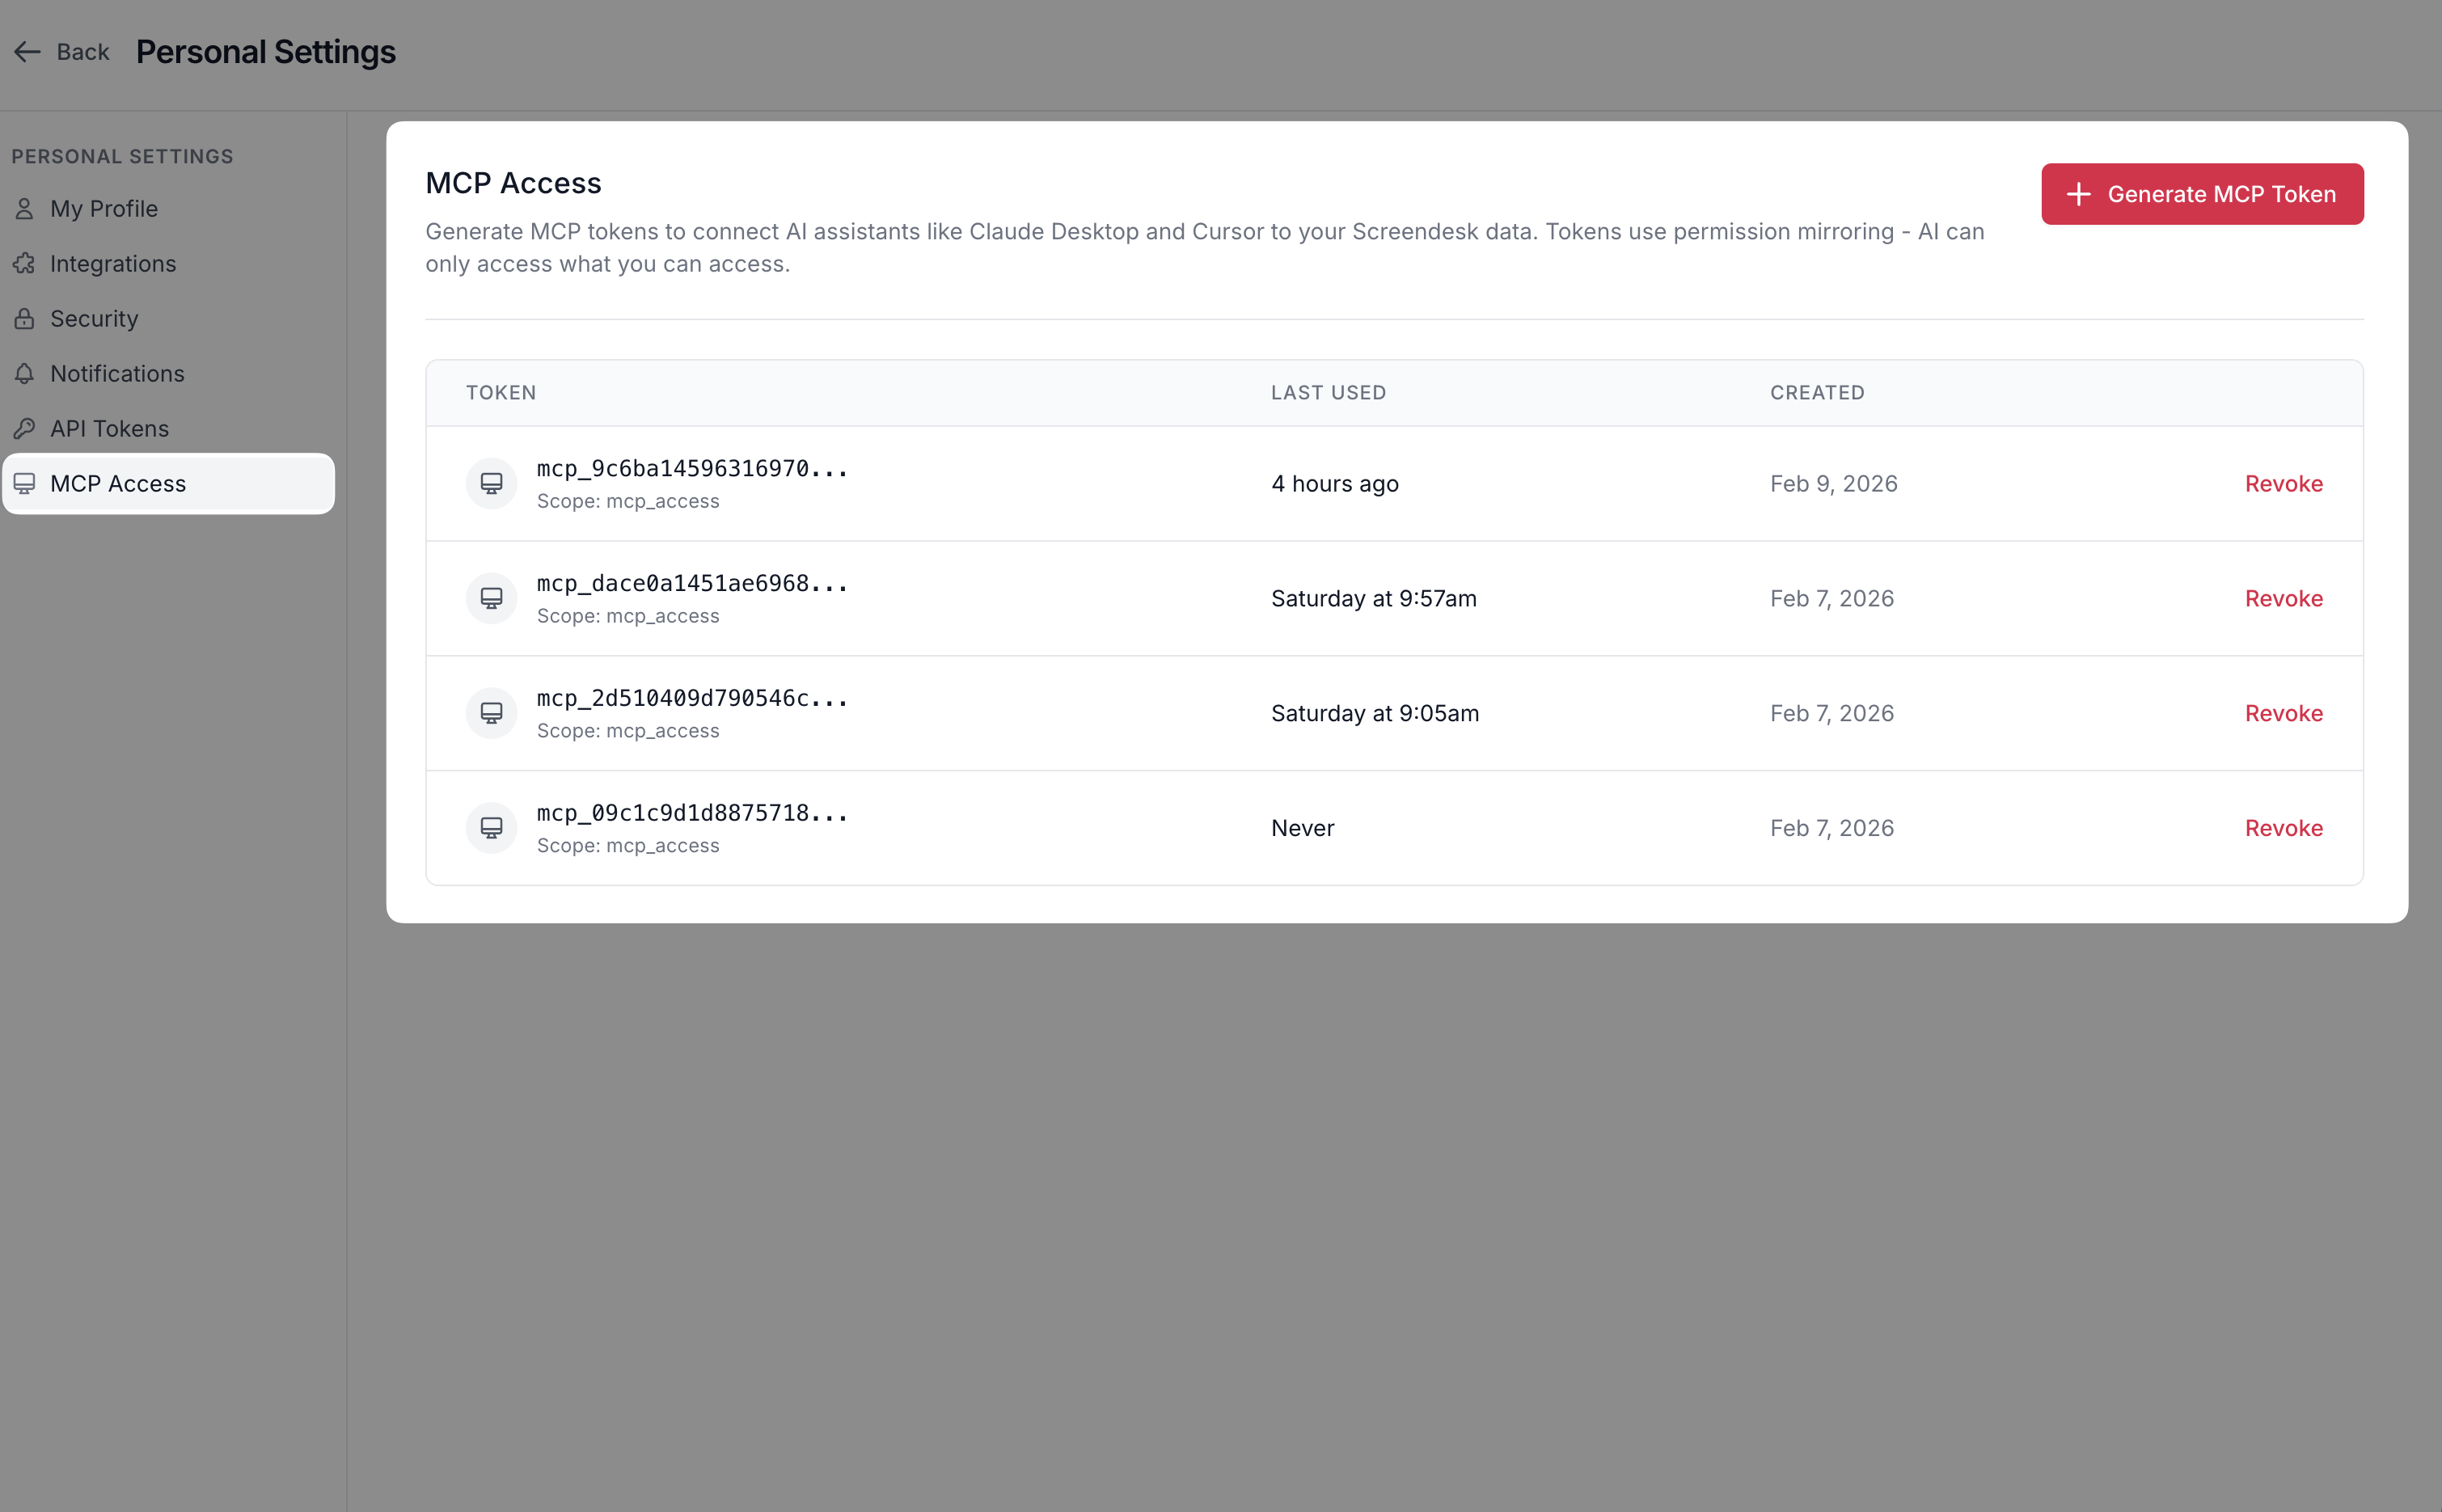This screenshot has height=1512, width=2442.
Task: Revoke the token last used Saturday 9:05am
Action: click(x=2283, y=714)
